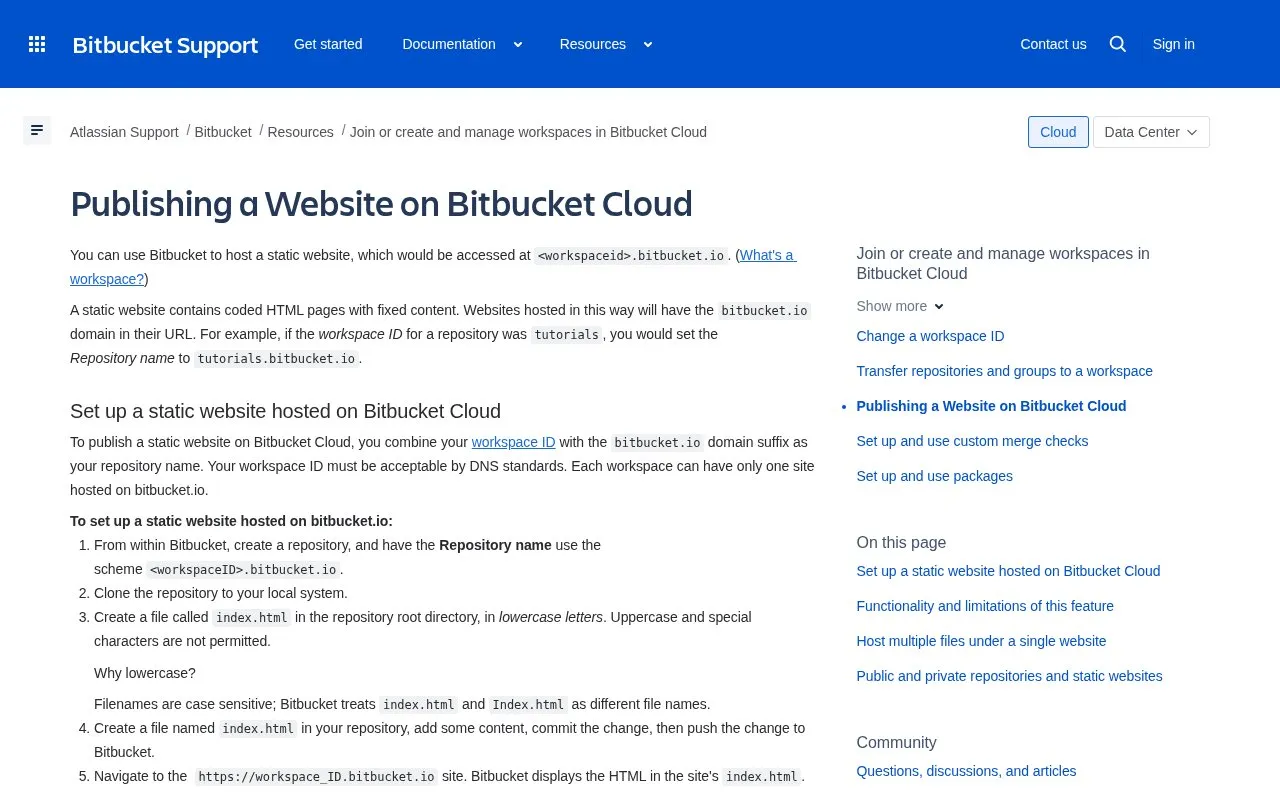Expand the Show more section
This screenshot has height=800, width=1280.
tap(900, 306)
